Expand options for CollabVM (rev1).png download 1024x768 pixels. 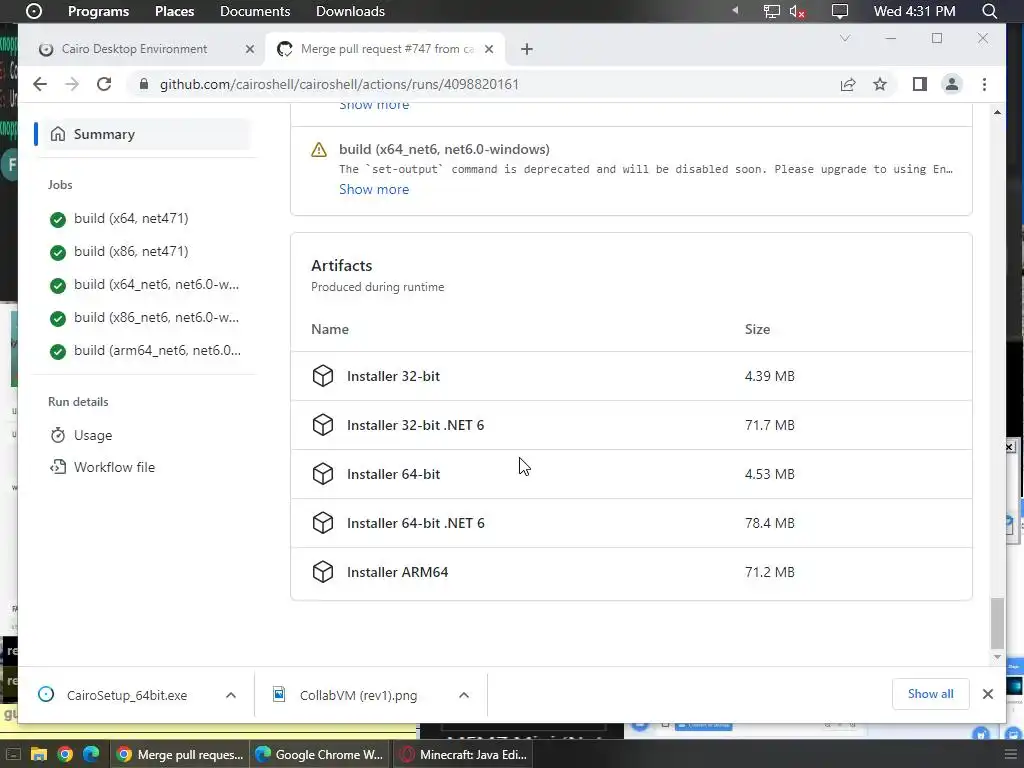click(x=464, y=696)
